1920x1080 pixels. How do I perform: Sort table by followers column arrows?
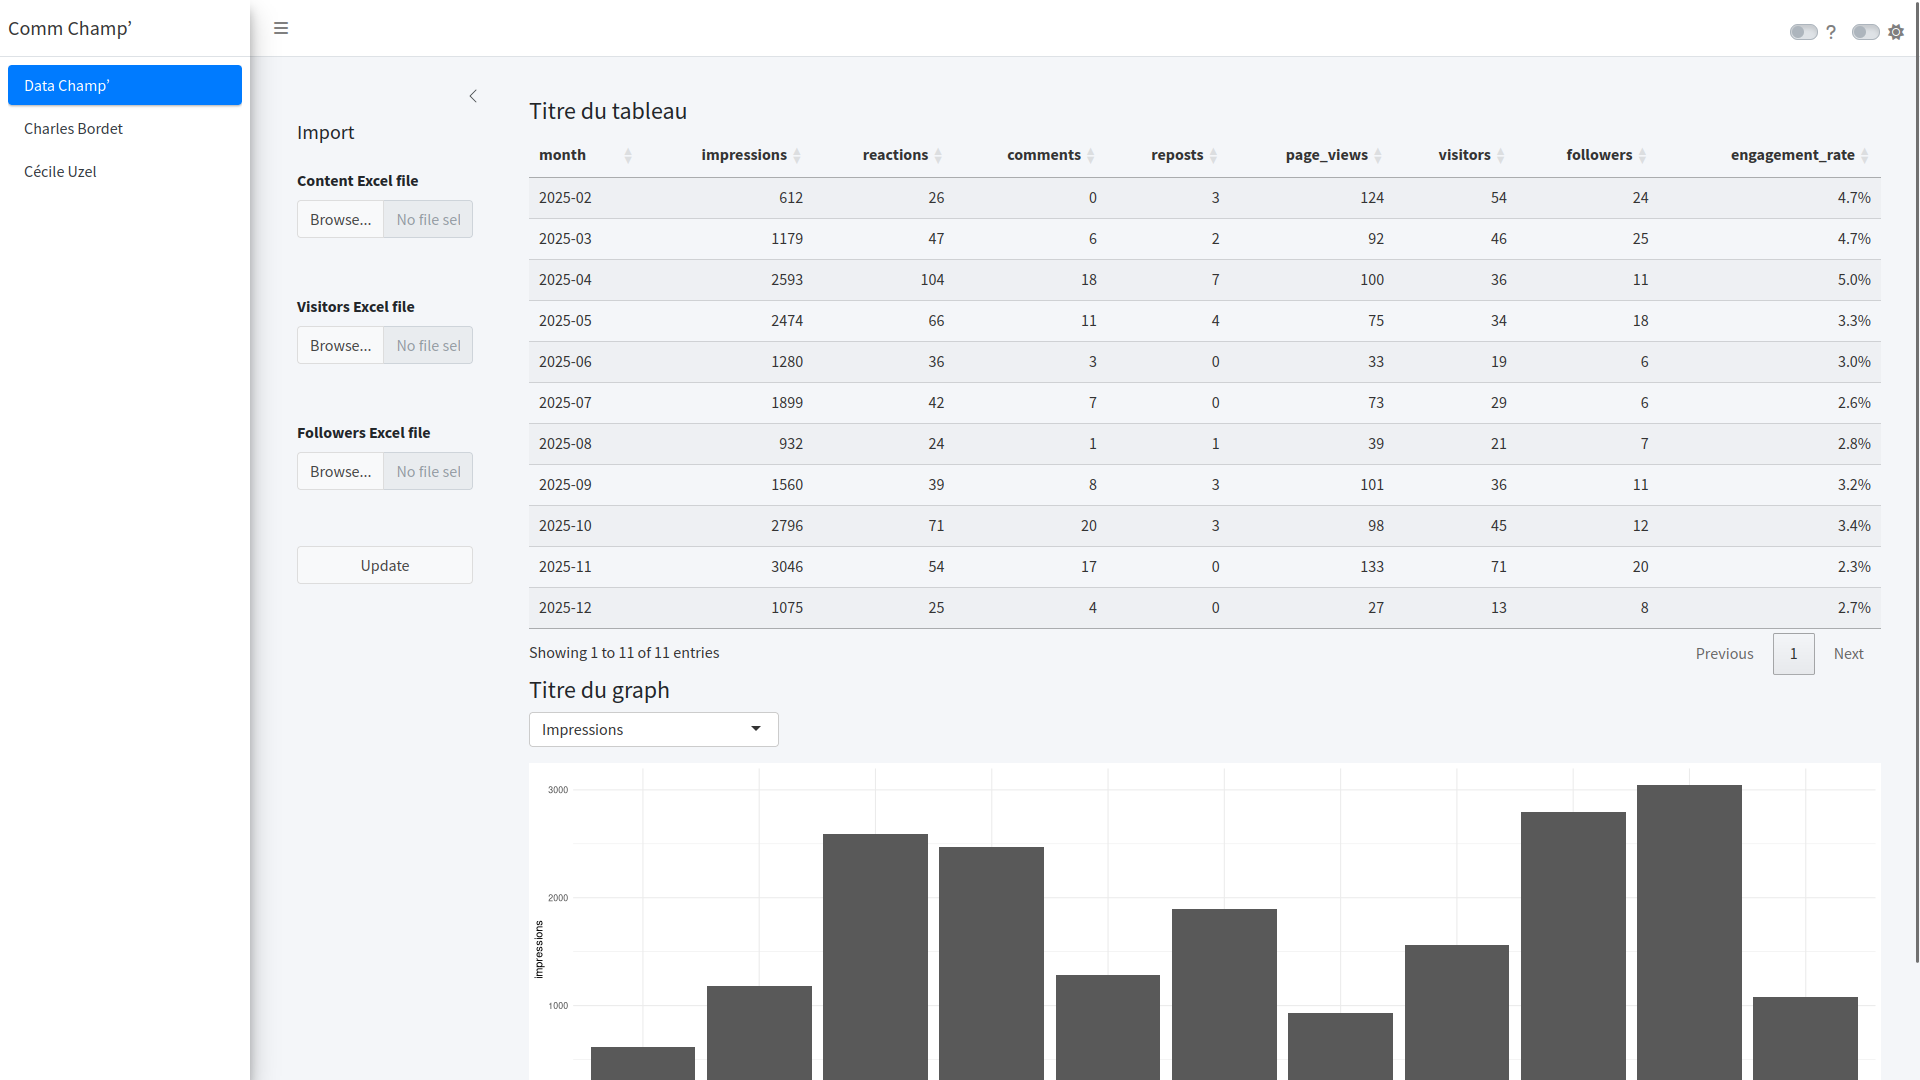click(1642, 155)
